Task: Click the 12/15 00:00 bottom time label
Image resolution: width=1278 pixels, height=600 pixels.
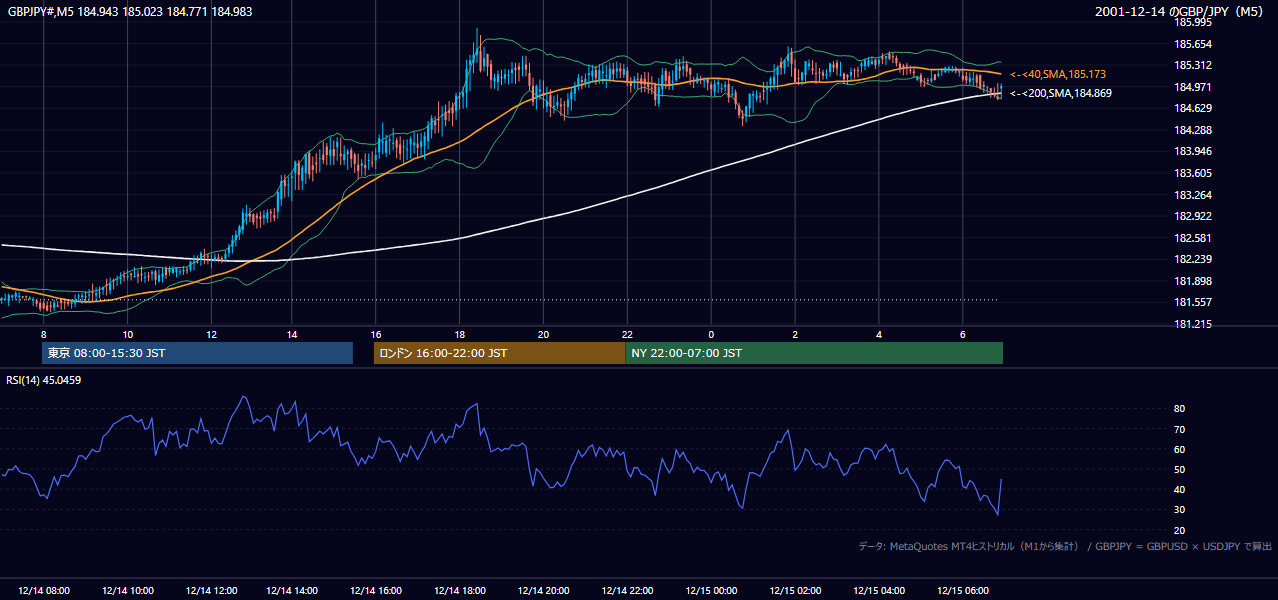Action: click(x=711, y=591)
